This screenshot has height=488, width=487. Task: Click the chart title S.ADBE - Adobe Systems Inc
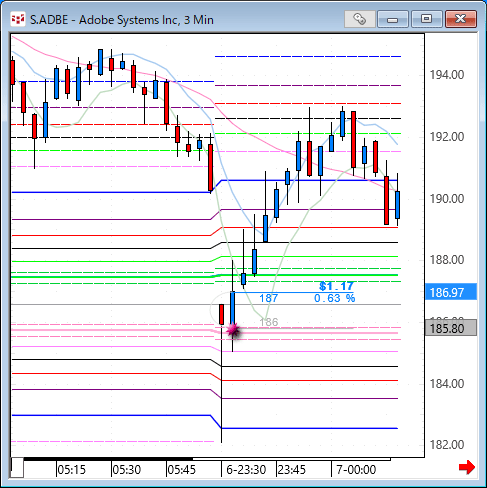122,20
